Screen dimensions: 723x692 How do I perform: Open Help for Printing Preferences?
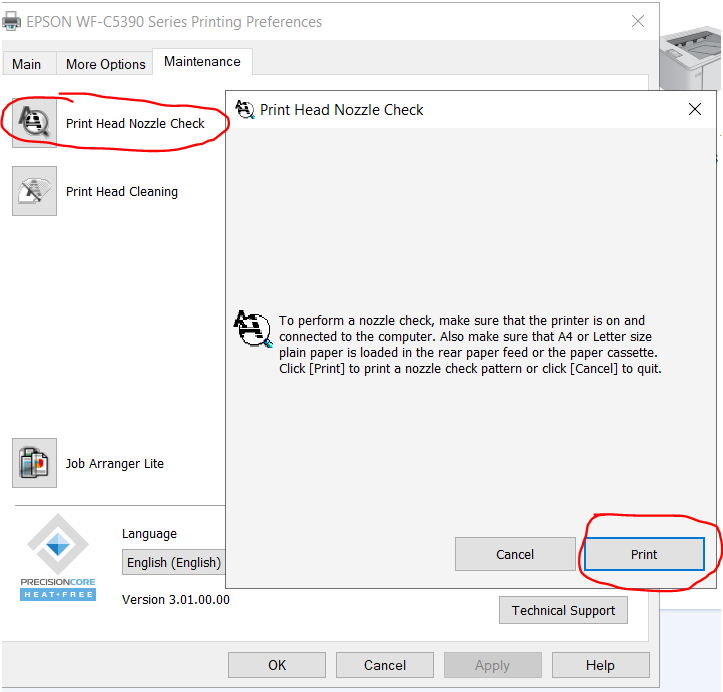600,665
